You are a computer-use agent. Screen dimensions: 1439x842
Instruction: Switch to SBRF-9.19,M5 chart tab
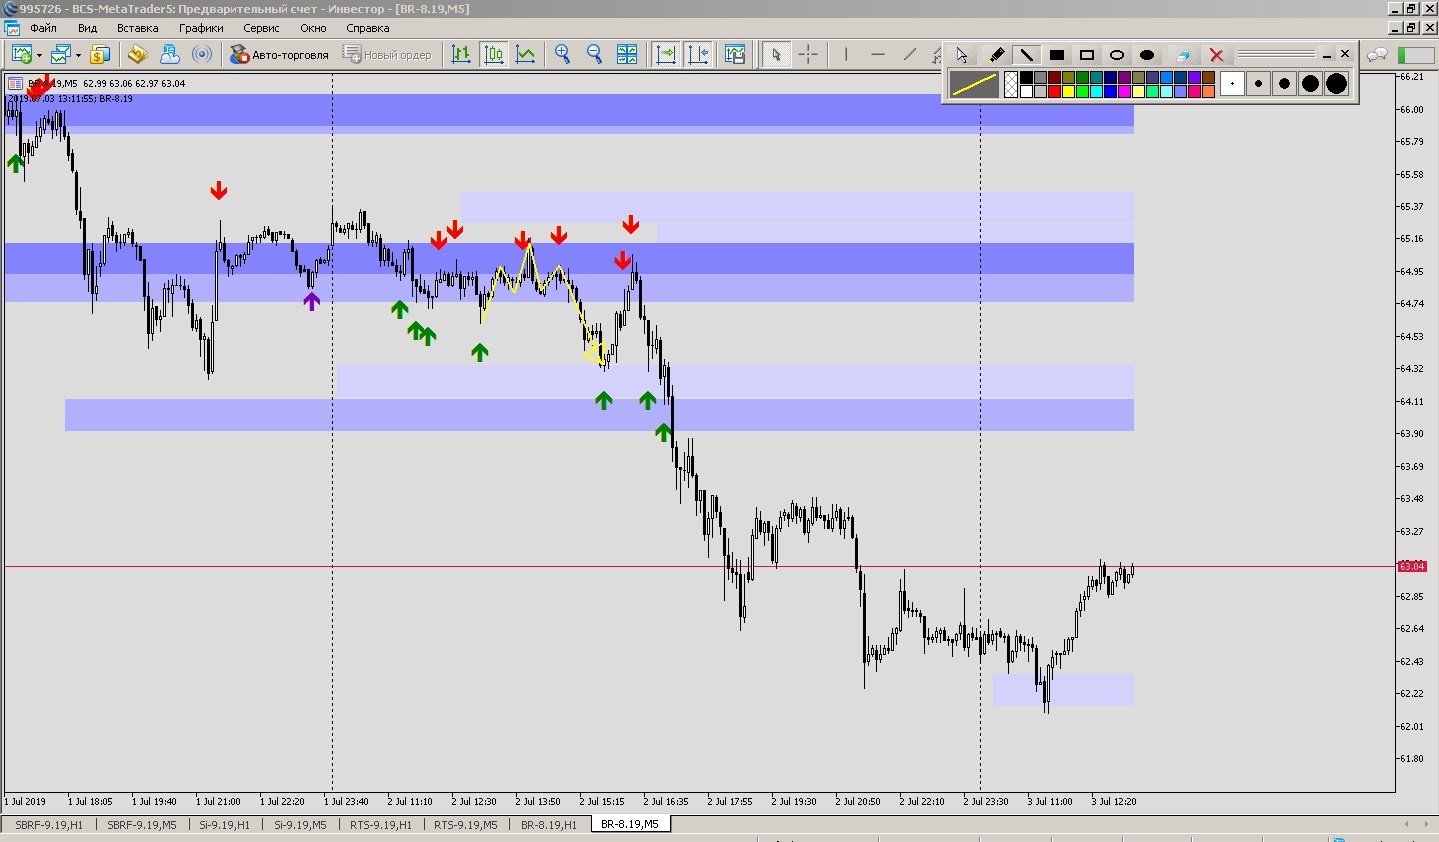tap(142, 825)
